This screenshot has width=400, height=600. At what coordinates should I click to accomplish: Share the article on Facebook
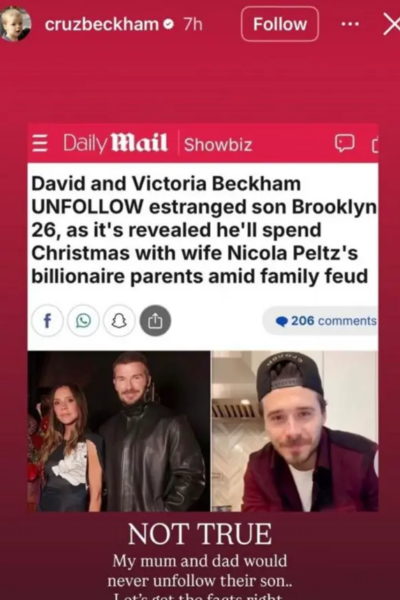pyautogui.click(x=47, y=321)
